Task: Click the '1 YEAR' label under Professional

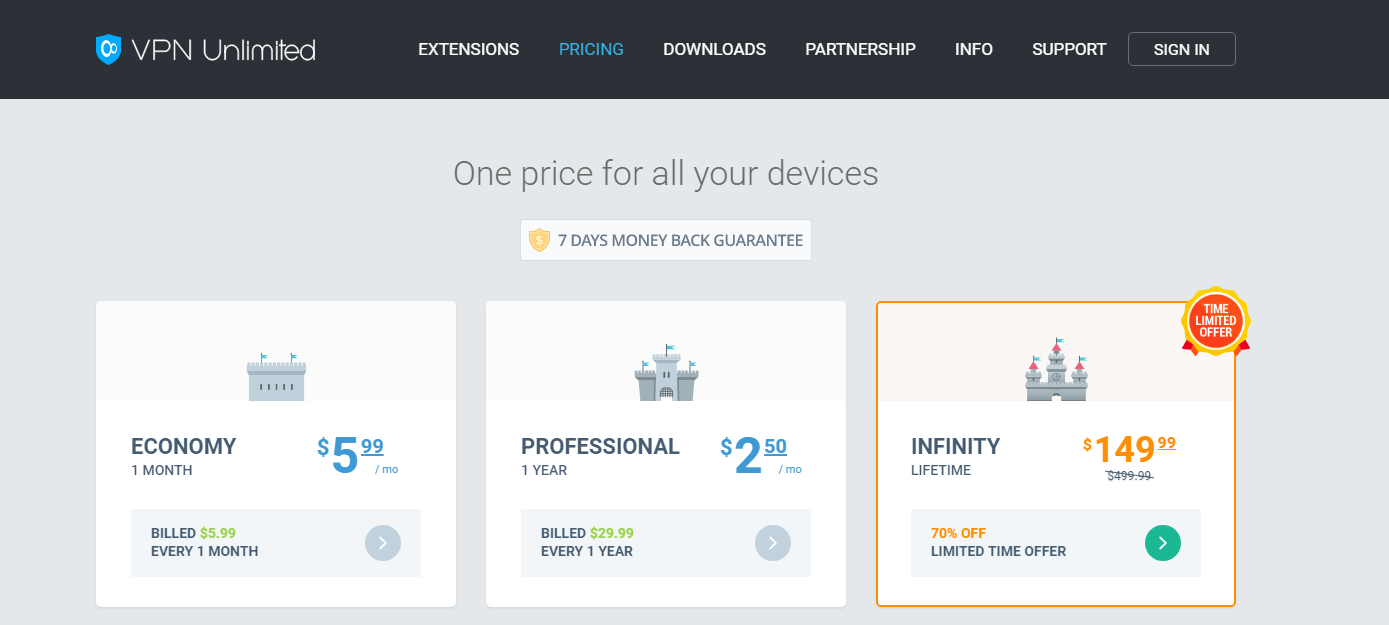Action: coord(544,470)
